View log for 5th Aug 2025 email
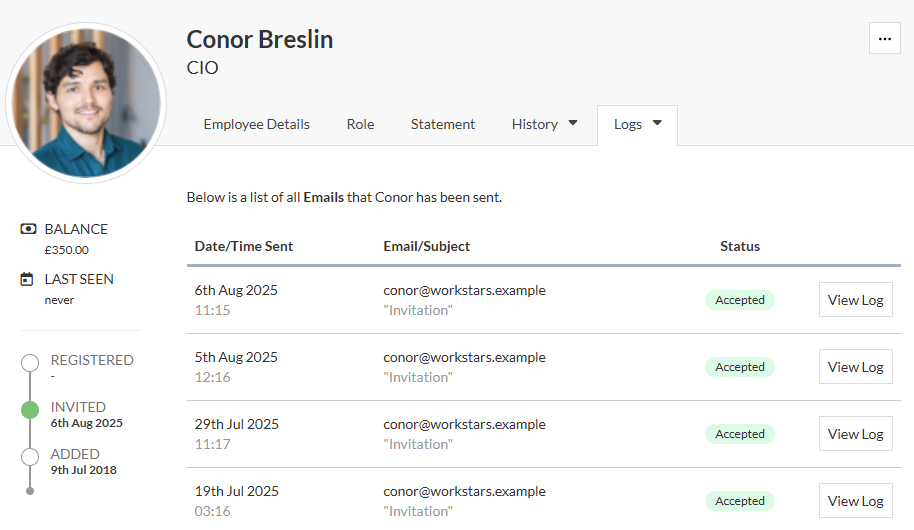 point(855,367)
